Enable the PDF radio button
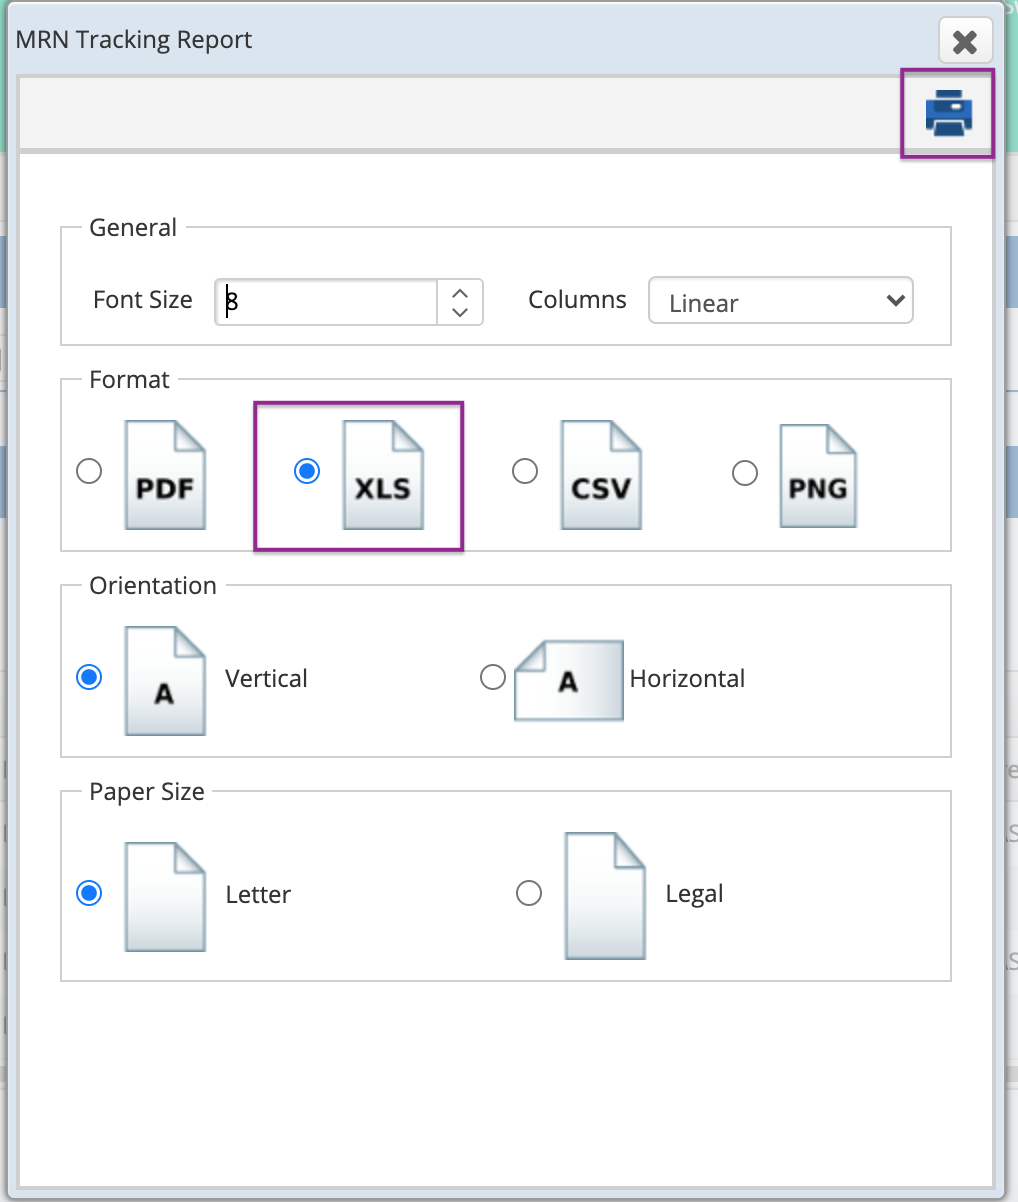 pos(88,470)
